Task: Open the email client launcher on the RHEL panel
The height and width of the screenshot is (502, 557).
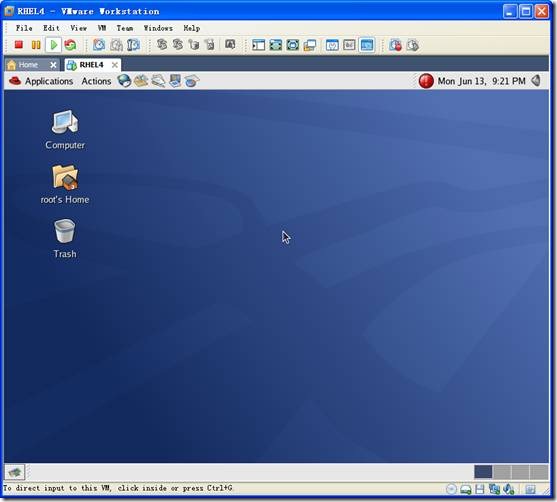Action: (141, 81)
